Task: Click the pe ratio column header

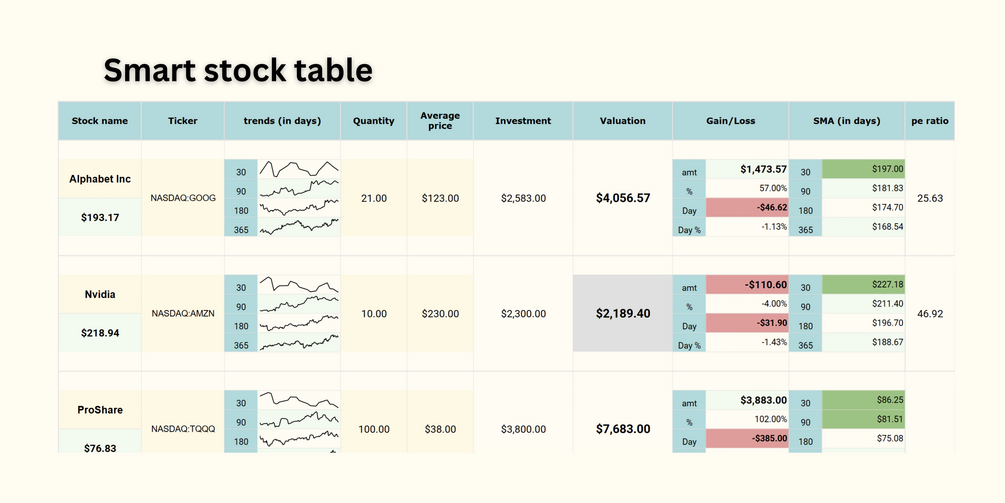Action: 930,121
